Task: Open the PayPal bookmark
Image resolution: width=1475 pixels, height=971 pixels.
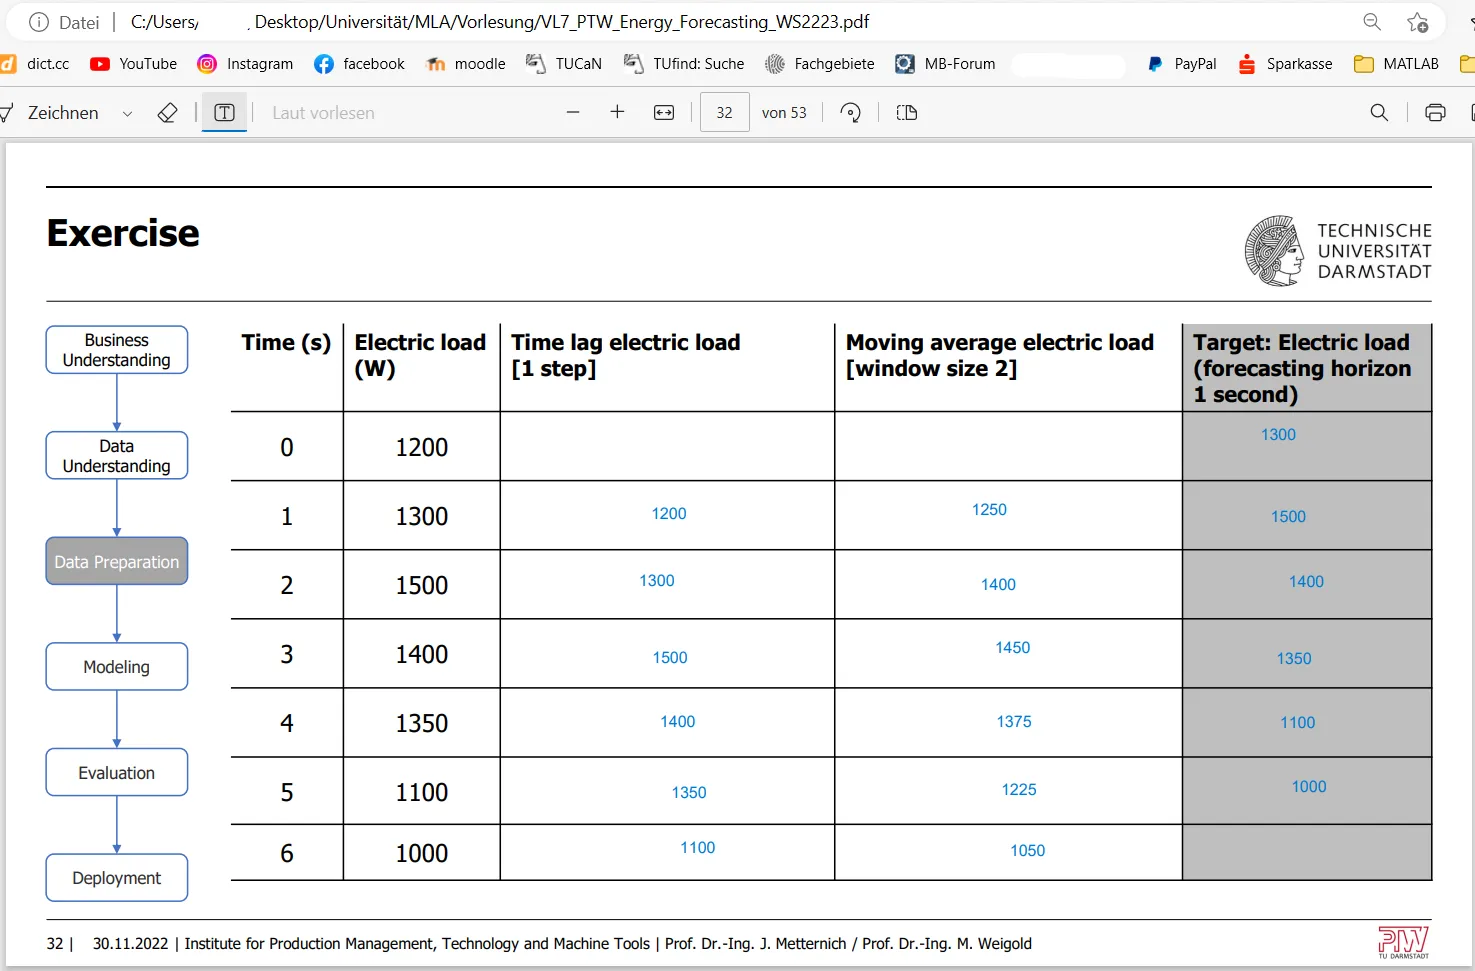Action: pos(1181,64)
